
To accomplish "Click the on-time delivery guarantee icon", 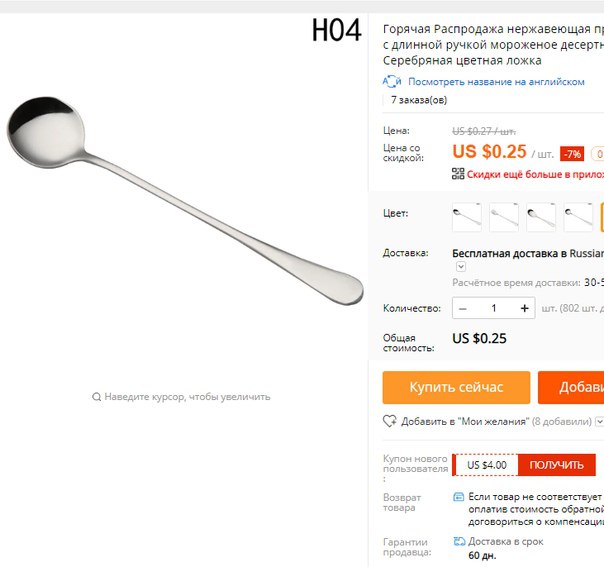I will (459, 541).
